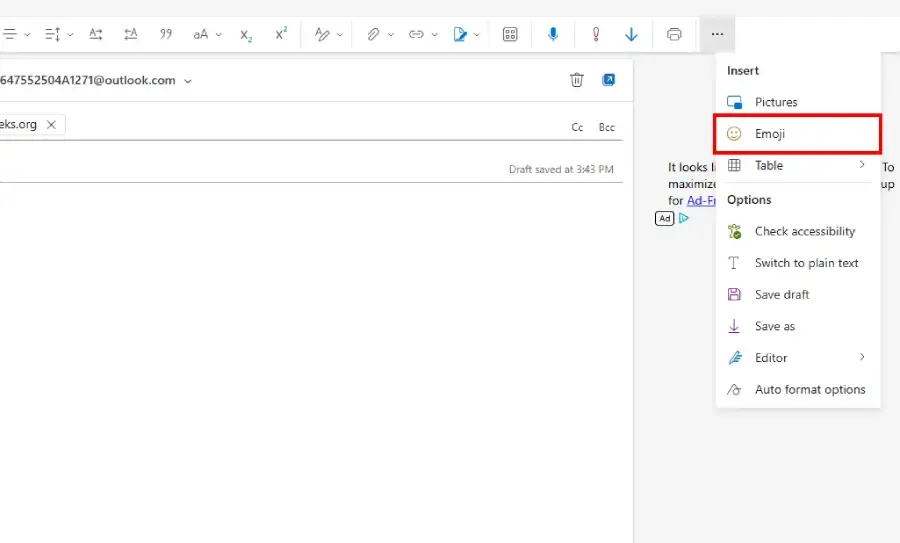The image size is (900, 543).
Task: Show the Bcc field
Action: [x=607, y=127]
